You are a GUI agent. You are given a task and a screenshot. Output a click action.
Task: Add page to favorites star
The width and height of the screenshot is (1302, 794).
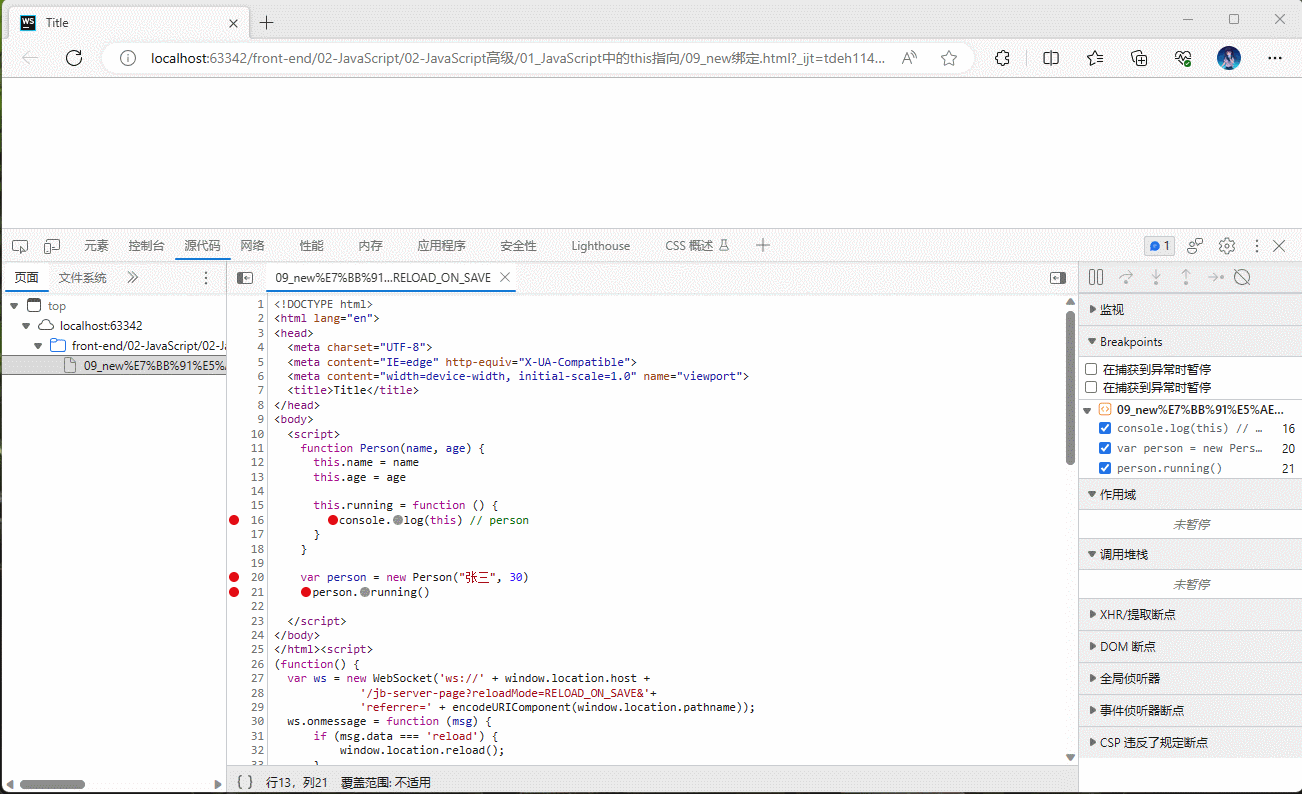click(949, 58)
